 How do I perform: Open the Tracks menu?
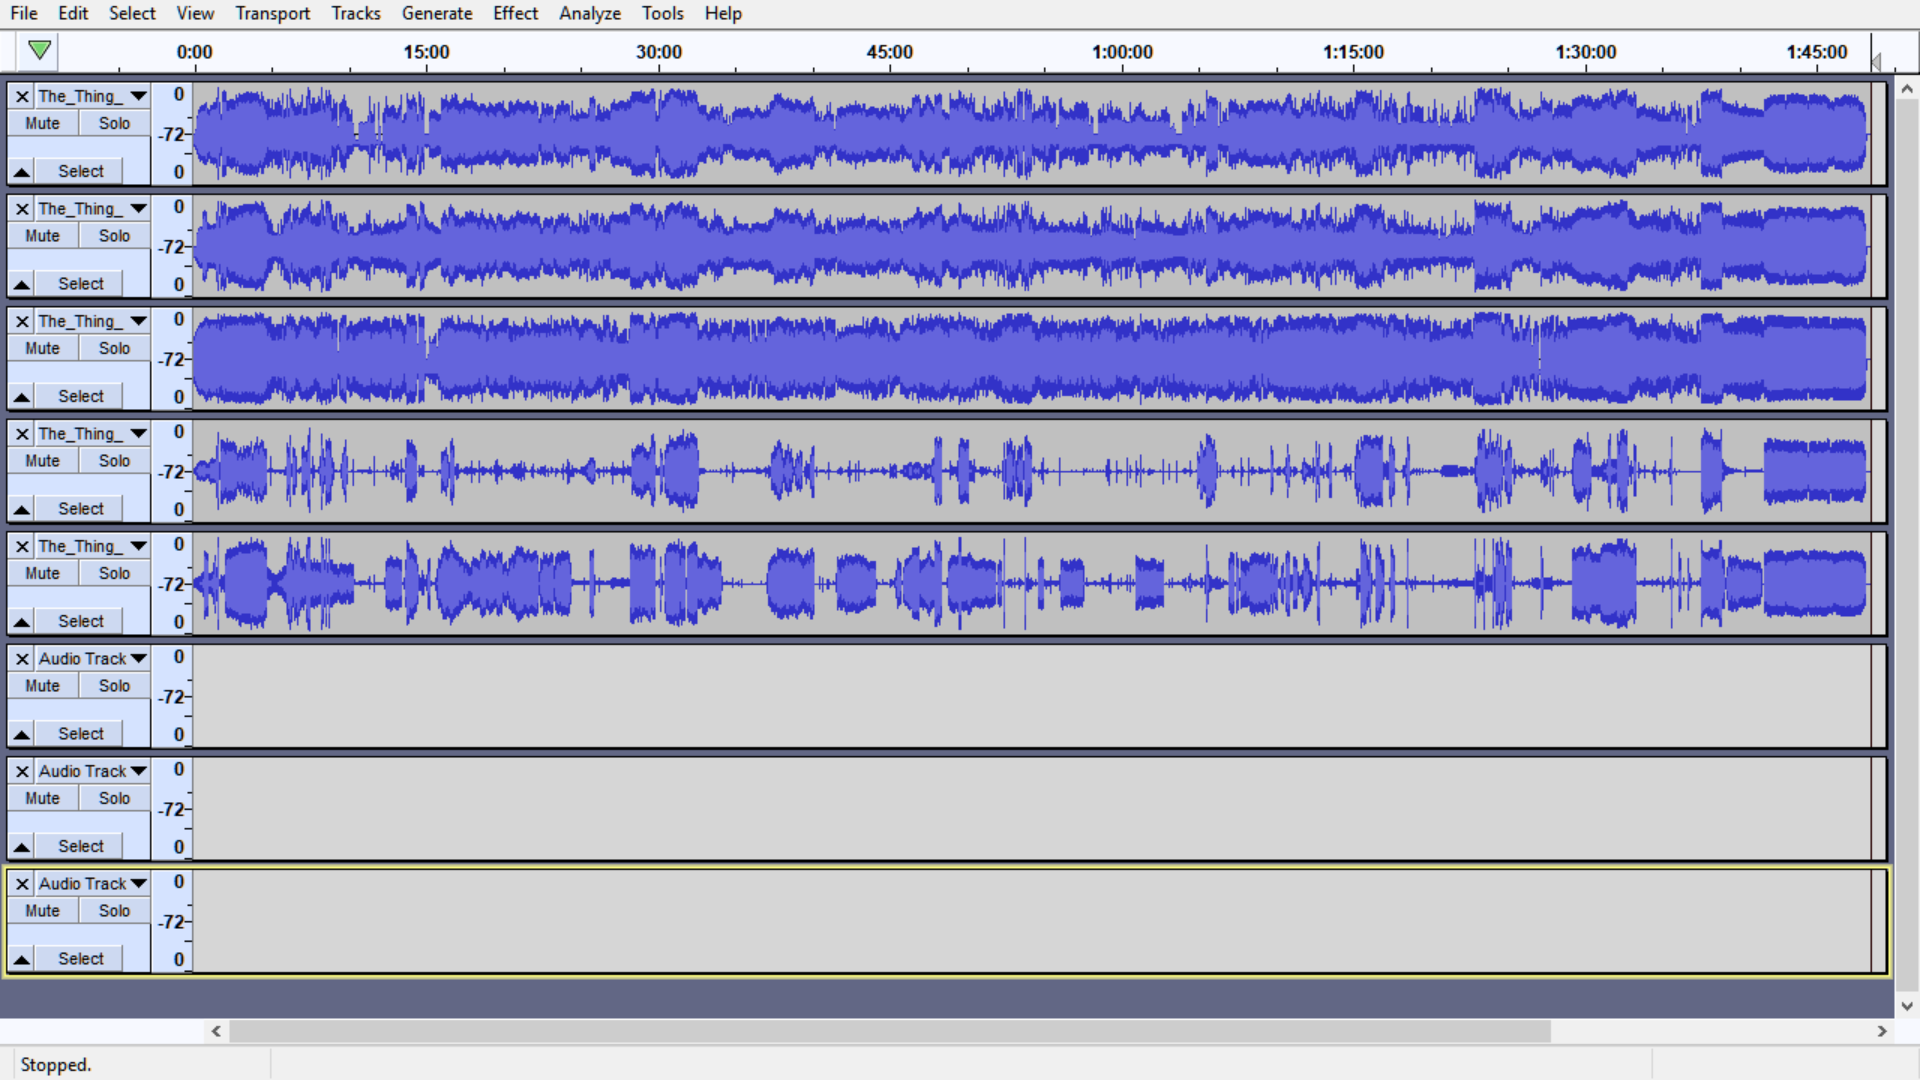coord(356,13)
